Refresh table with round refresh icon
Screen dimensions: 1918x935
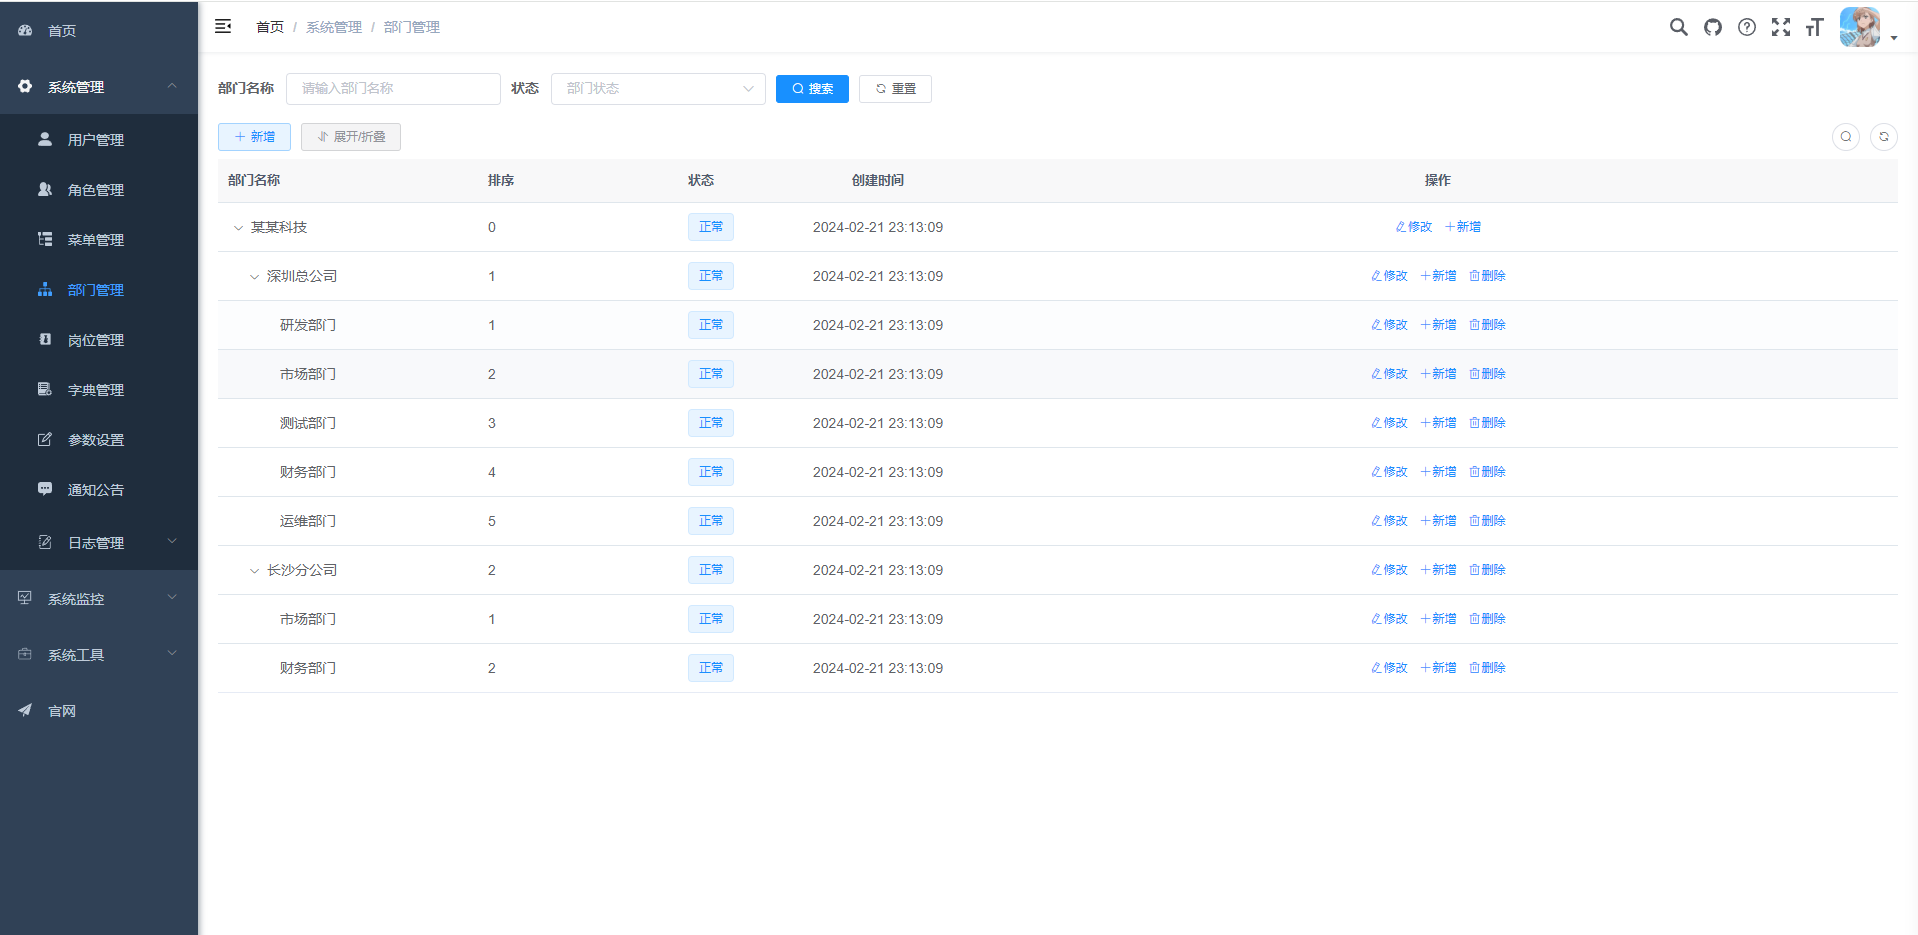click(1884, 137)
